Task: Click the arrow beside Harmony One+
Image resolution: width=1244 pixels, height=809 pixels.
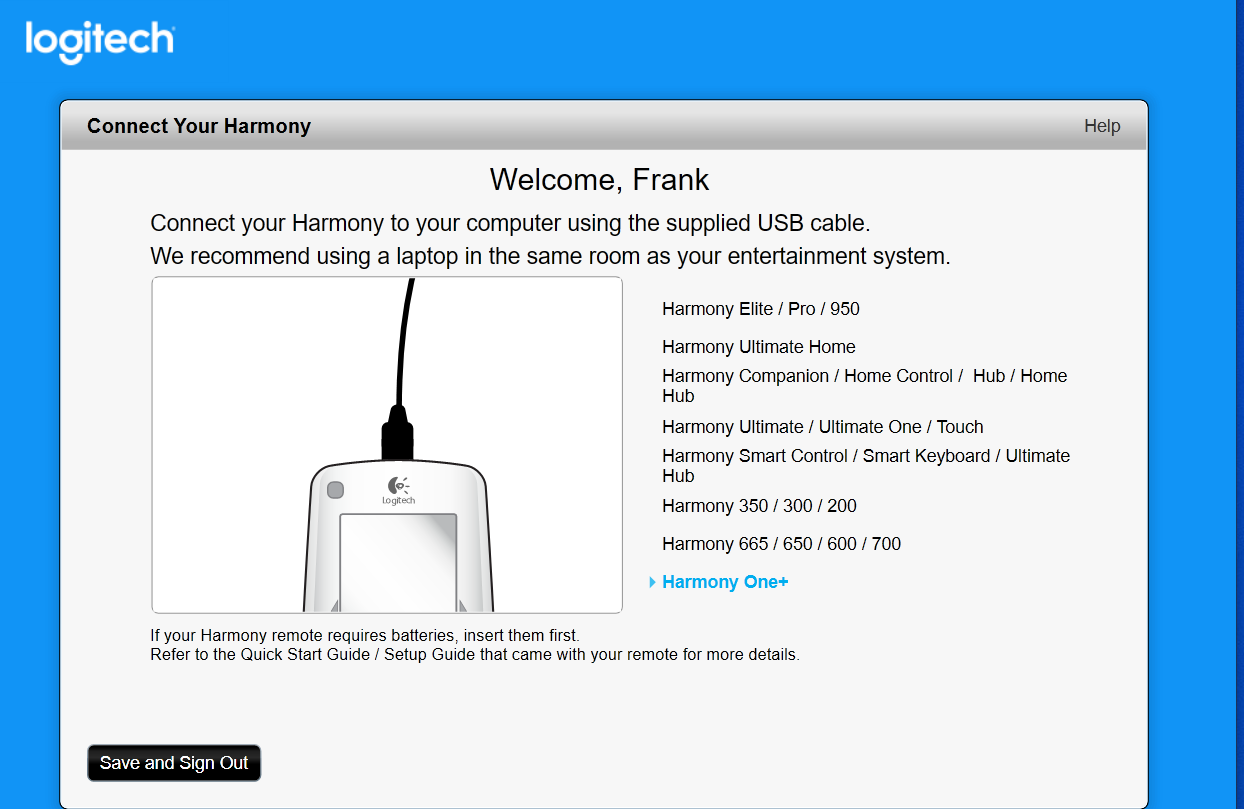Action: coord(653,582)
